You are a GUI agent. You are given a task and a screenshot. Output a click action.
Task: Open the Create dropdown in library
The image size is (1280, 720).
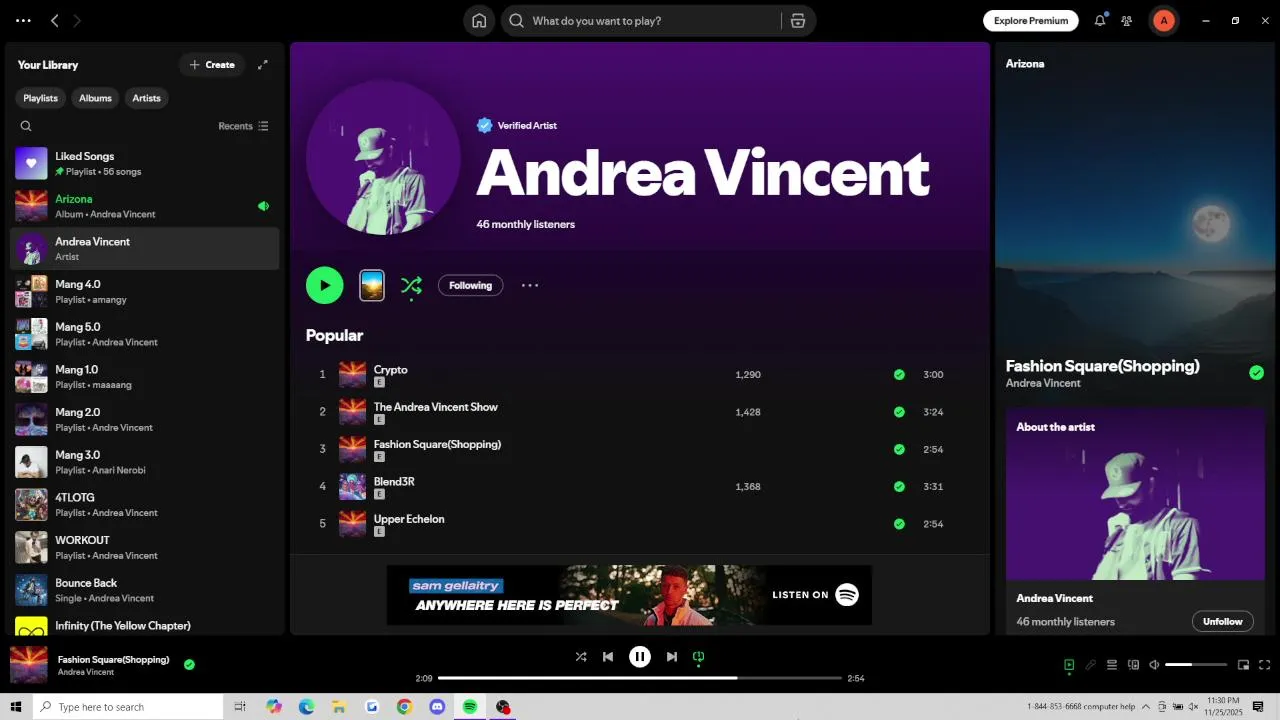point(212,65)
